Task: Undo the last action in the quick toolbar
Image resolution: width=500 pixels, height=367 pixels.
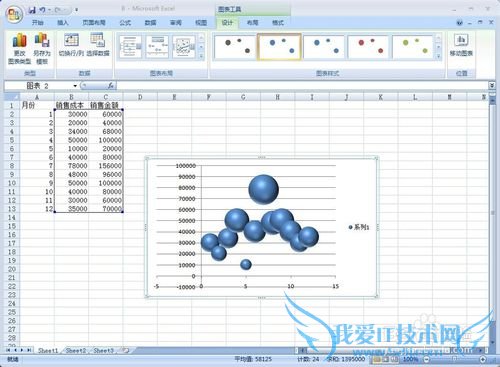Action: pos(43,10)
